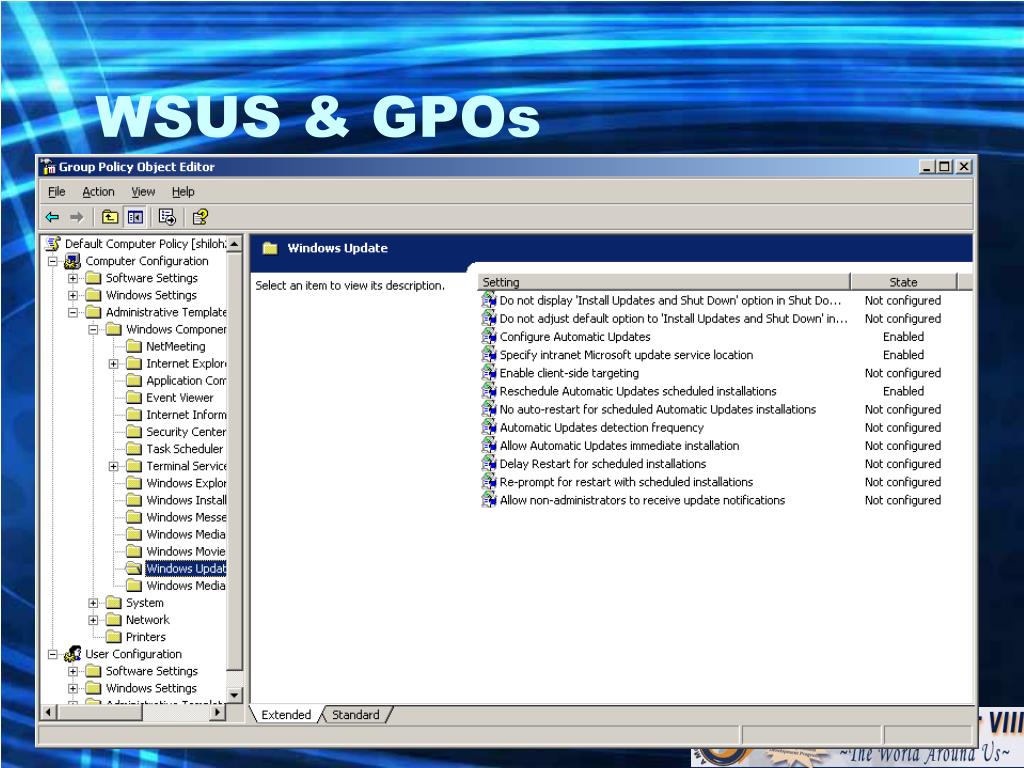Click the Security Center folder icon
The image size is (1024, 768).
point(134,432)
